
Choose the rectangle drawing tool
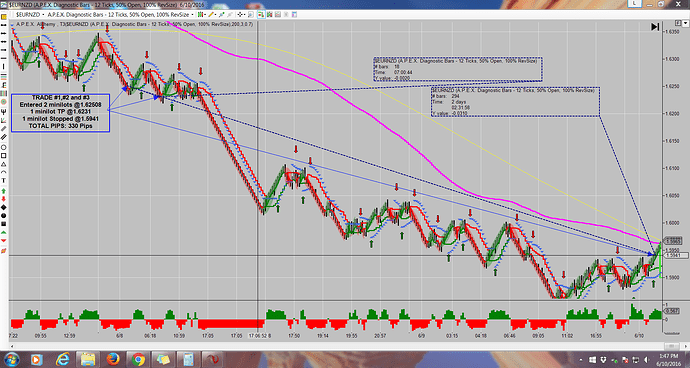(x=4, y=155)
